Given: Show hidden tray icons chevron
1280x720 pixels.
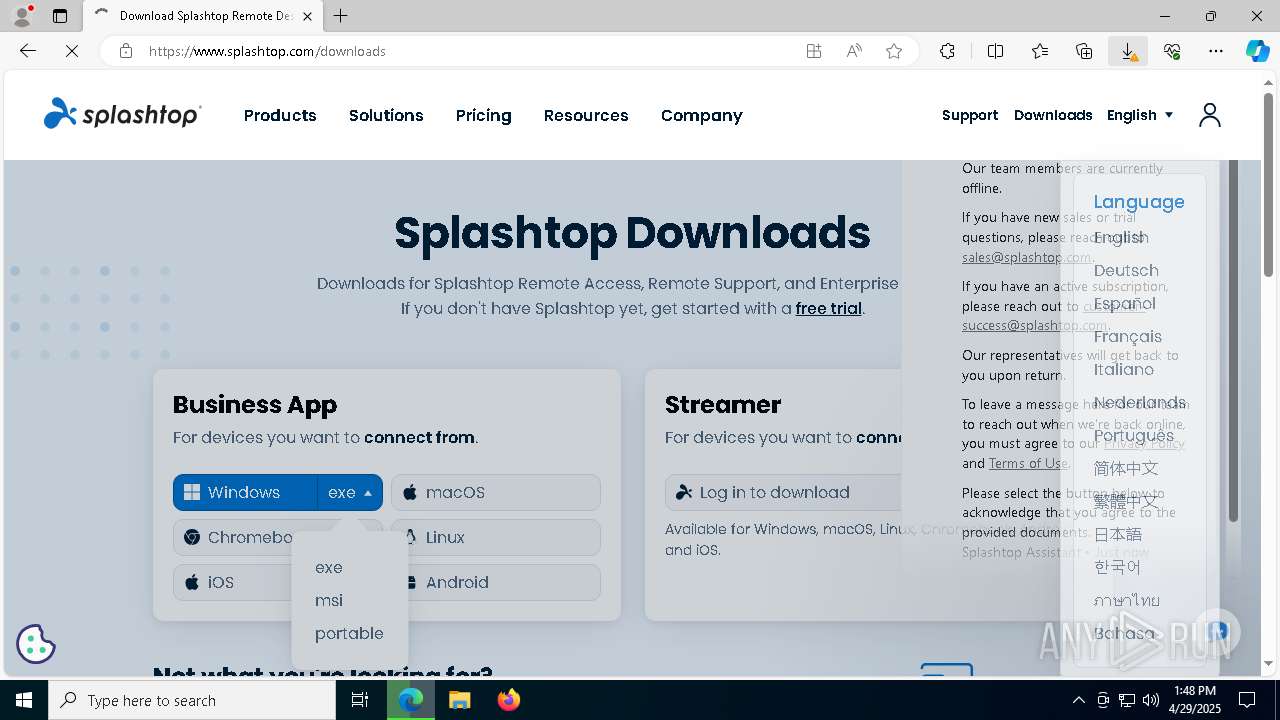Looking at the screenshot, I should (1078, 700).
